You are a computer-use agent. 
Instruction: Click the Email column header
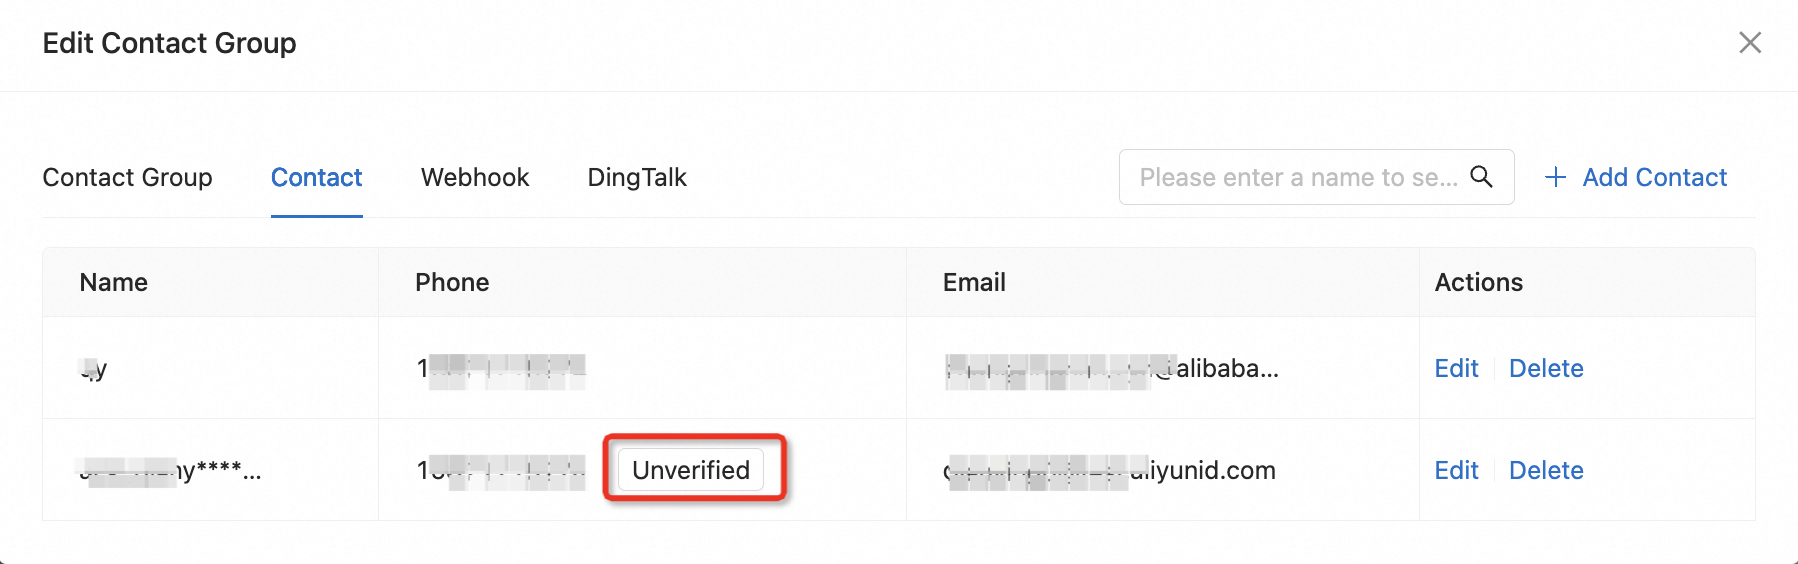974,282
